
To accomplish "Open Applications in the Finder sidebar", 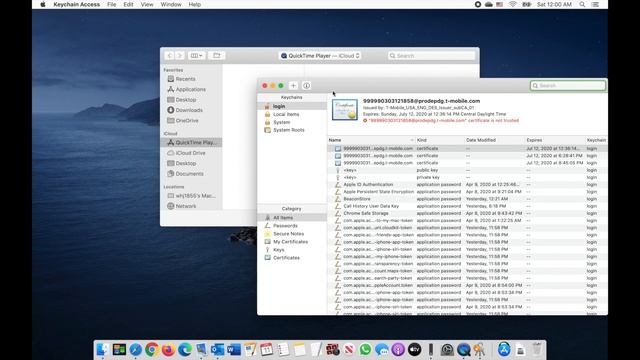I will 191,89.
